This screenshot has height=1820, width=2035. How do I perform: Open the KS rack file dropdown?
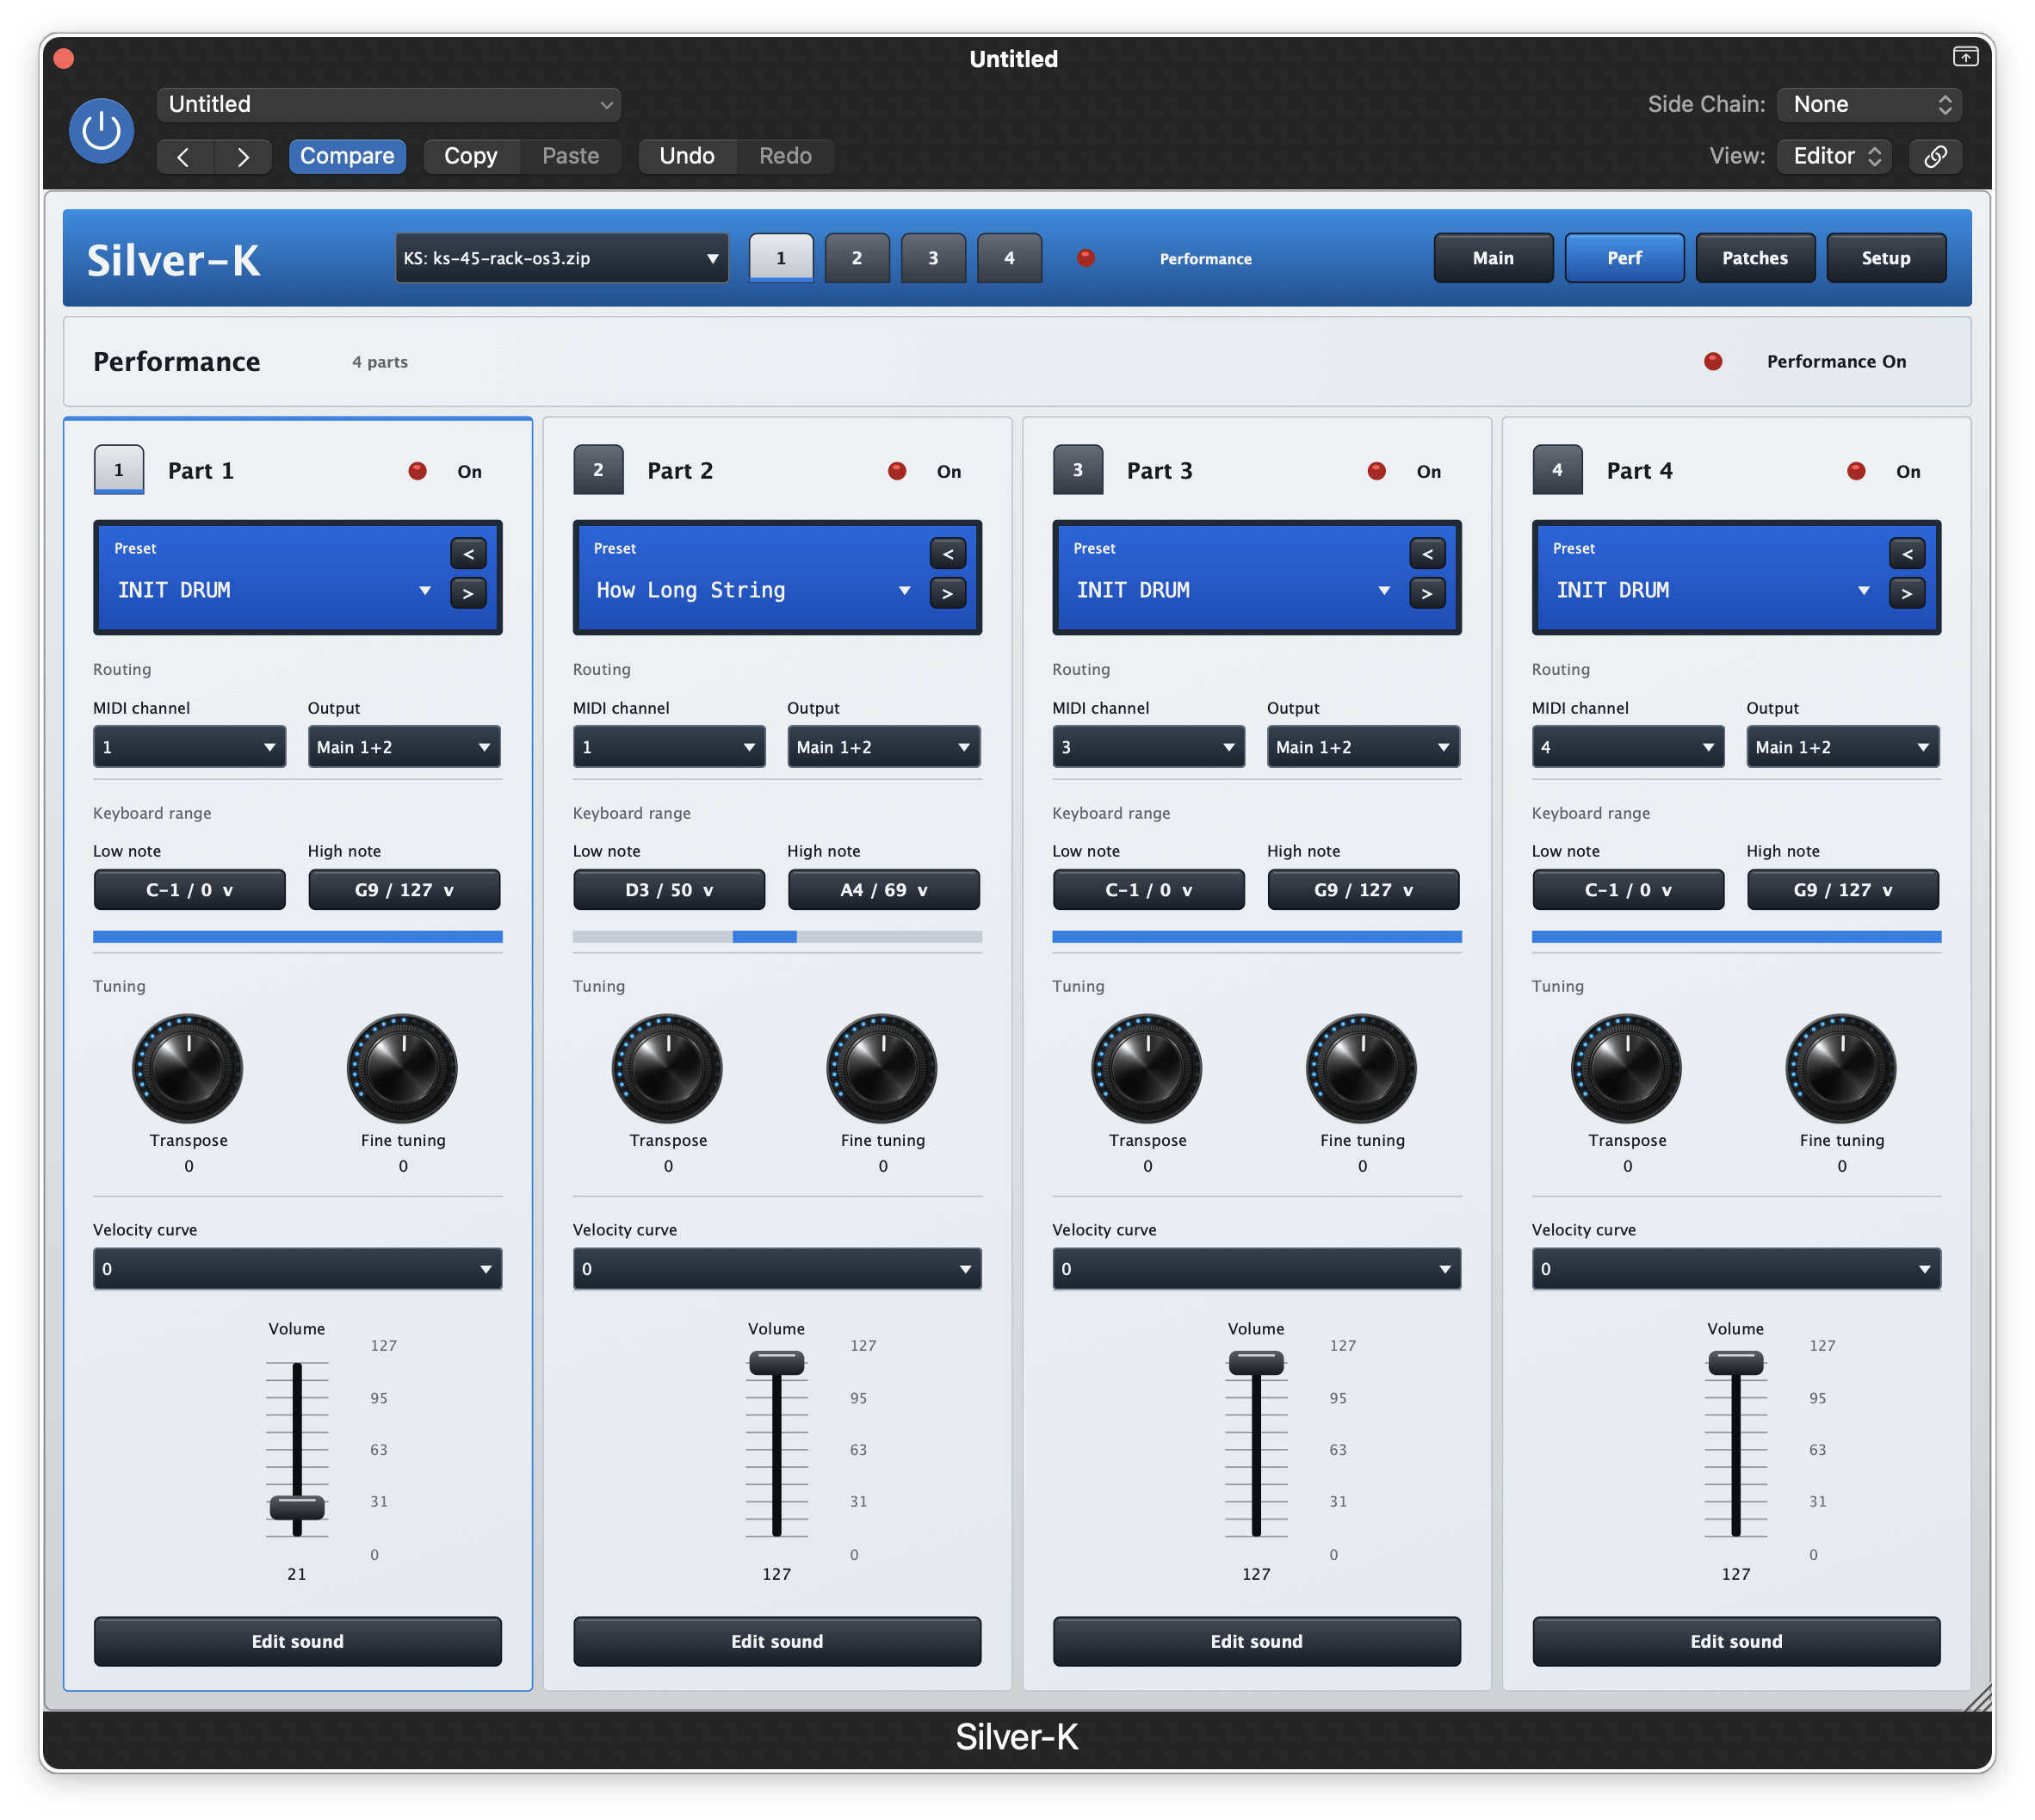[562, 258]
